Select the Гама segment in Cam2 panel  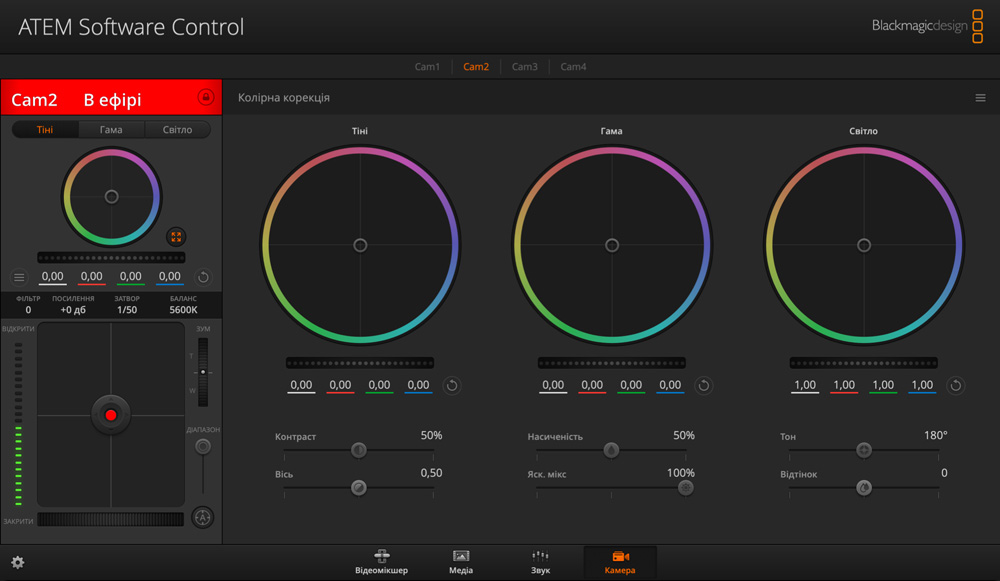(x=111, y=130)
